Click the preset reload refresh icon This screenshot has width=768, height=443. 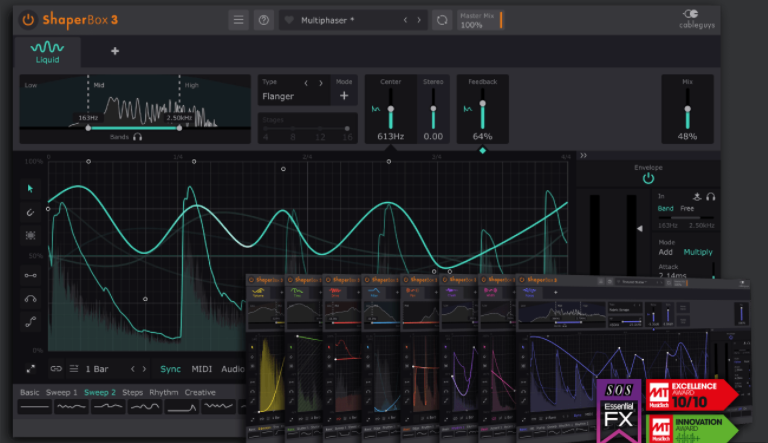pyautogui.click(x=442, y=20)
